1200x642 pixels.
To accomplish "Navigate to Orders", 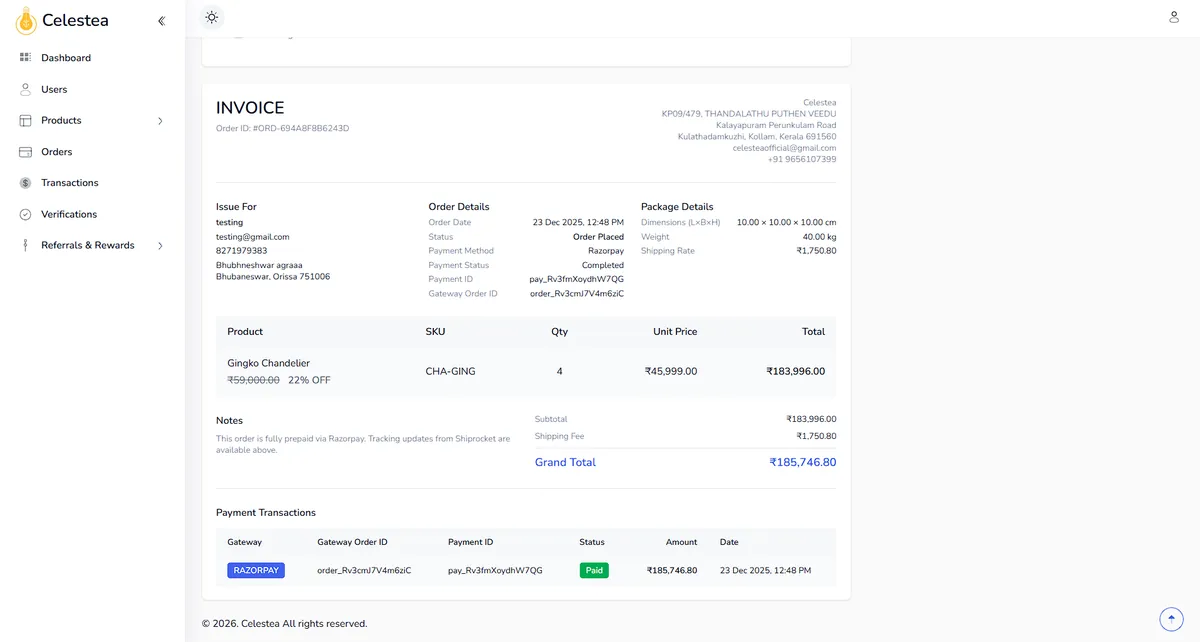I will (x=57, y=152).
